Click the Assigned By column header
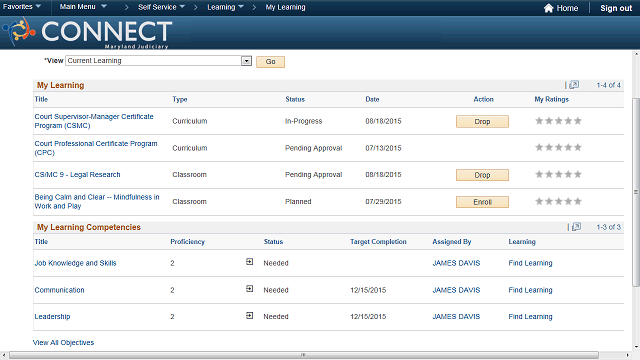This screenshot has height=360, width=640. point(452,242)
